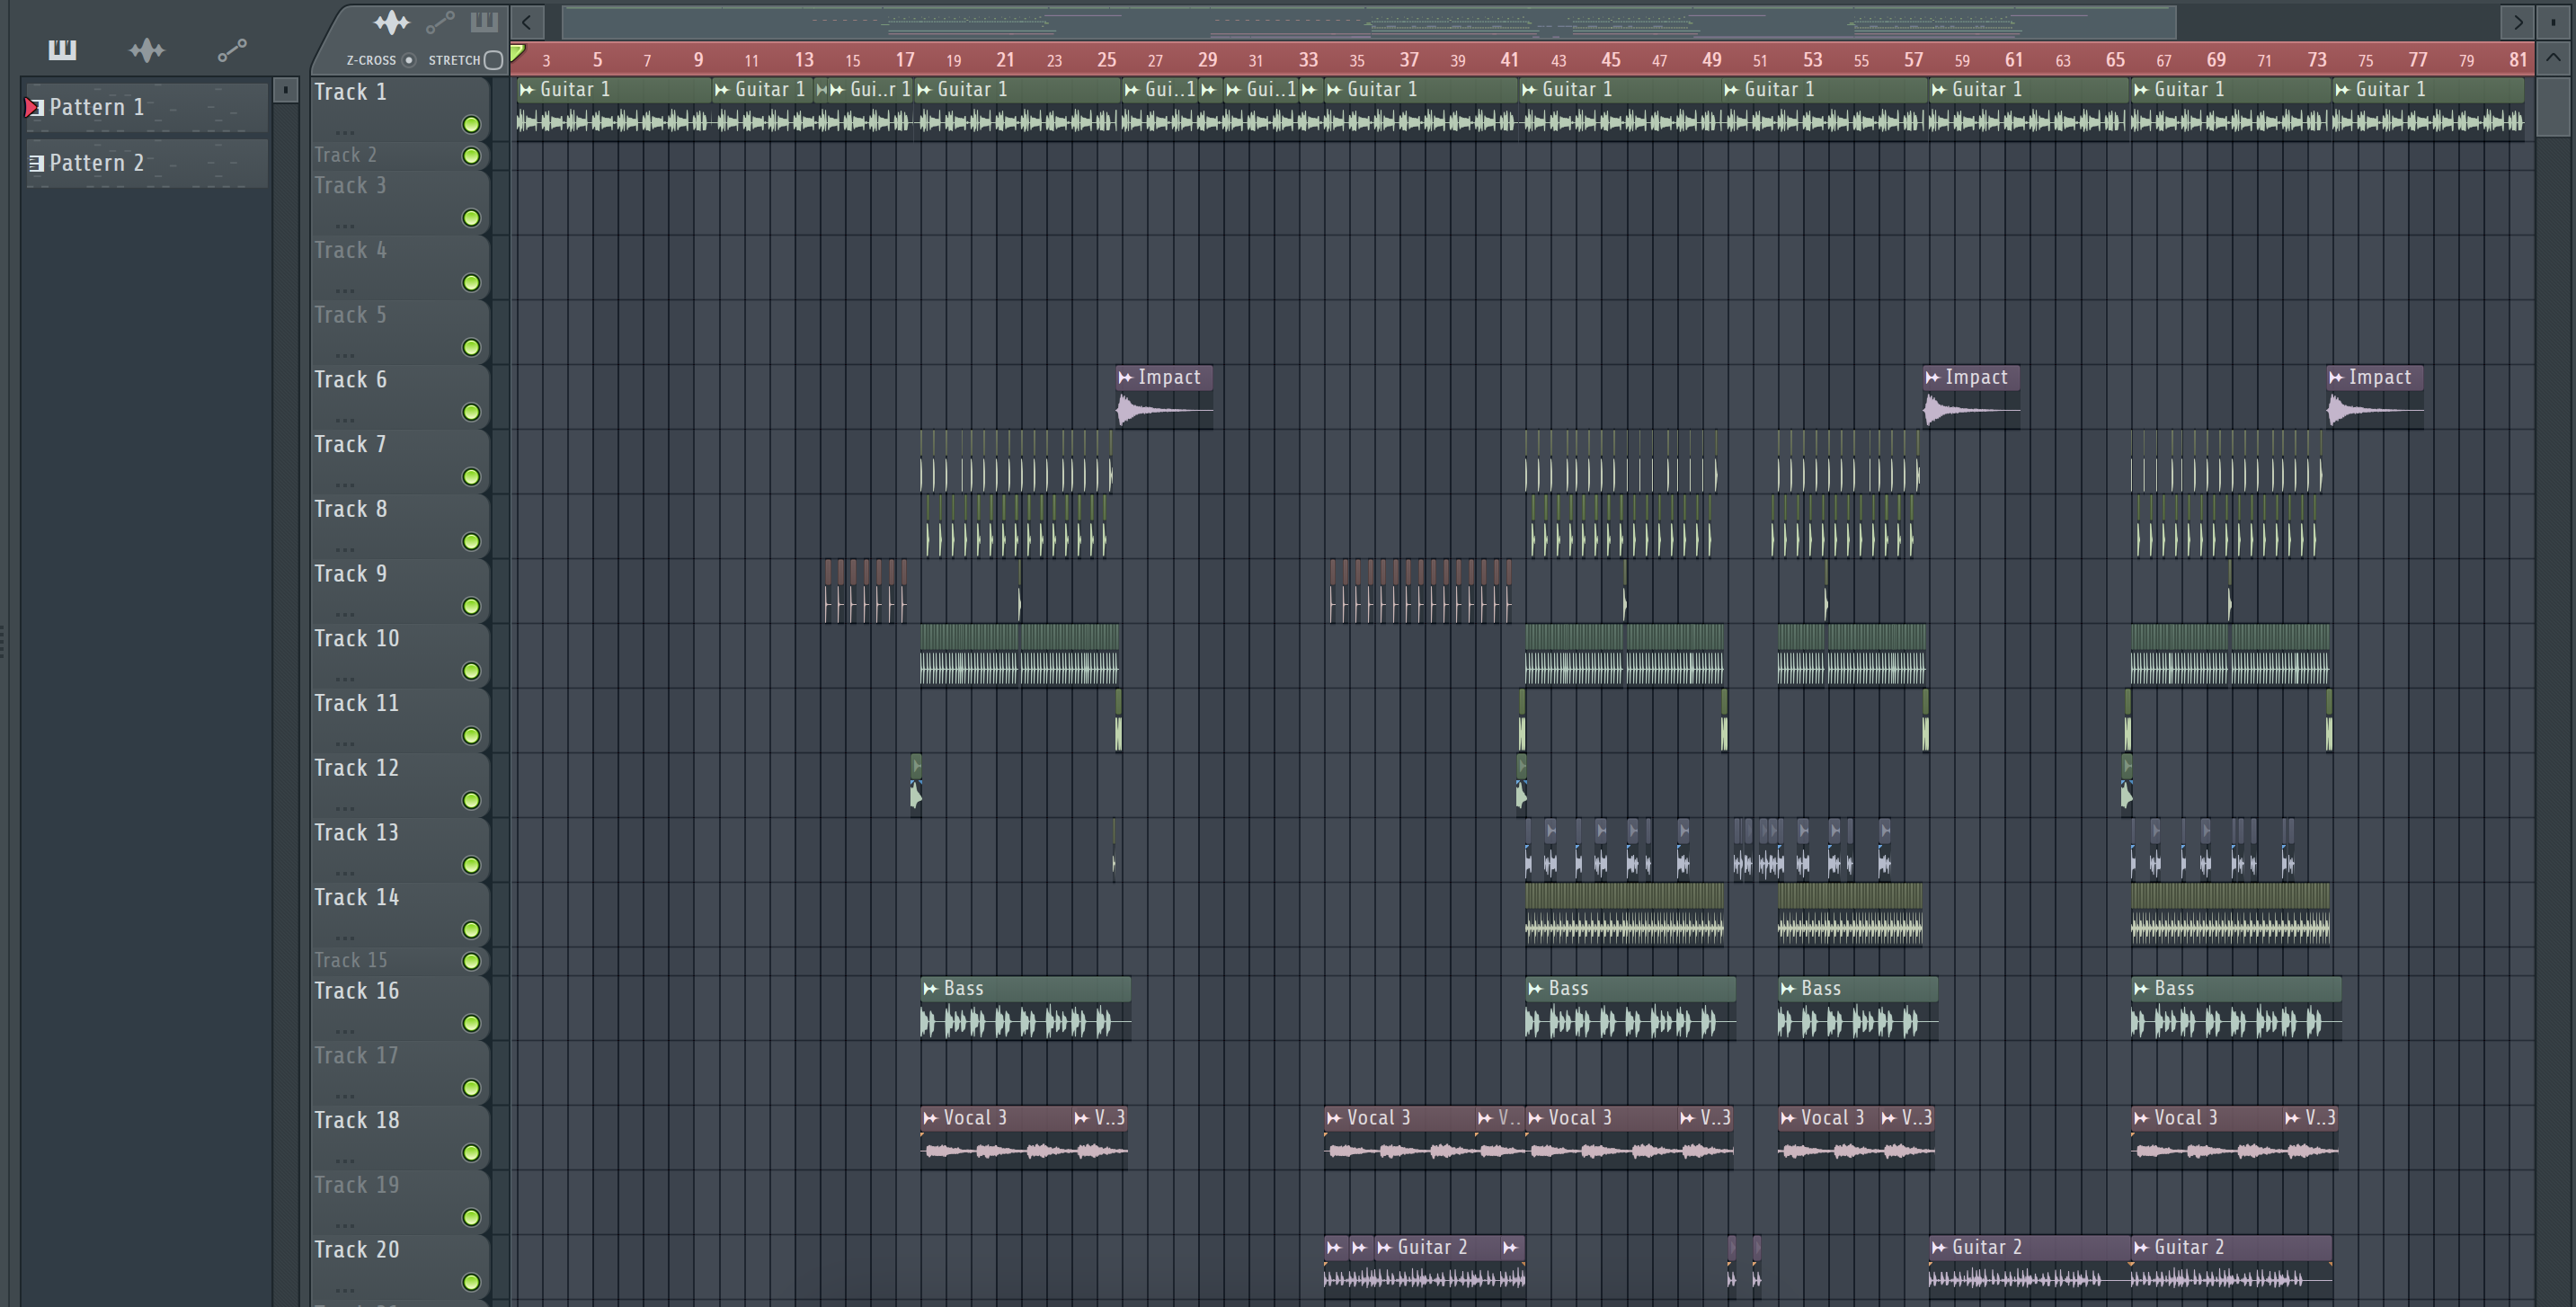Select the Impact clip at bar 57
The height and width of the screenshot is (1307, 2576).
point(1971,398)
